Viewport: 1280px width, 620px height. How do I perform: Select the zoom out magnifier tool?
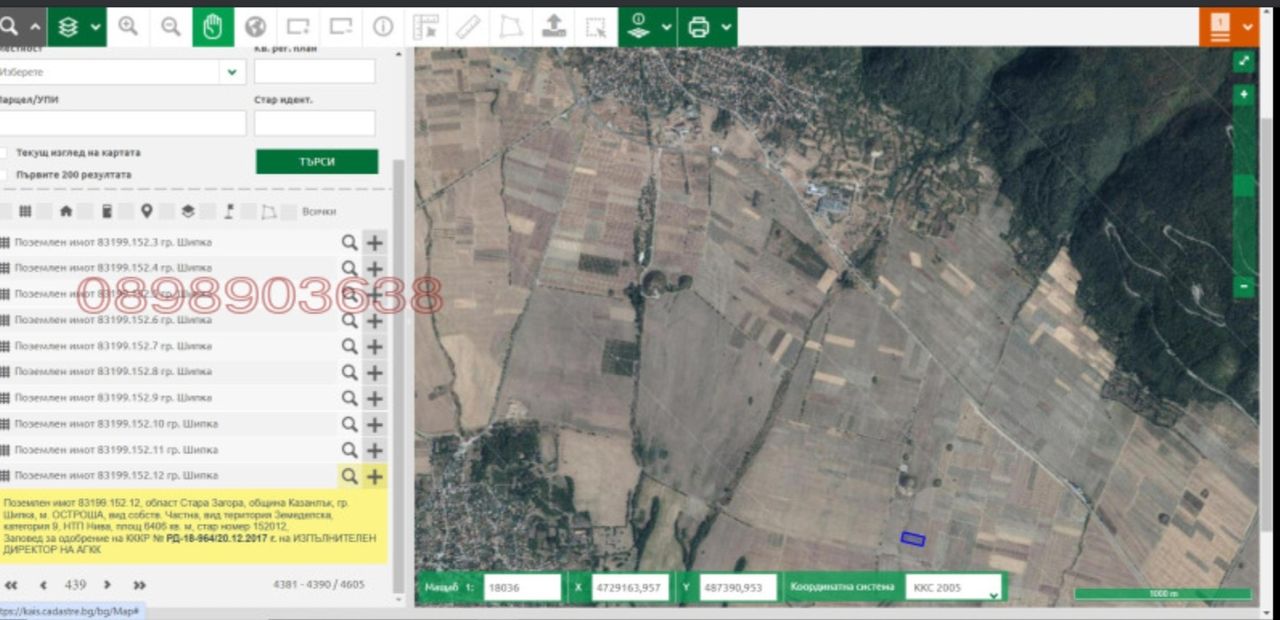171,27
